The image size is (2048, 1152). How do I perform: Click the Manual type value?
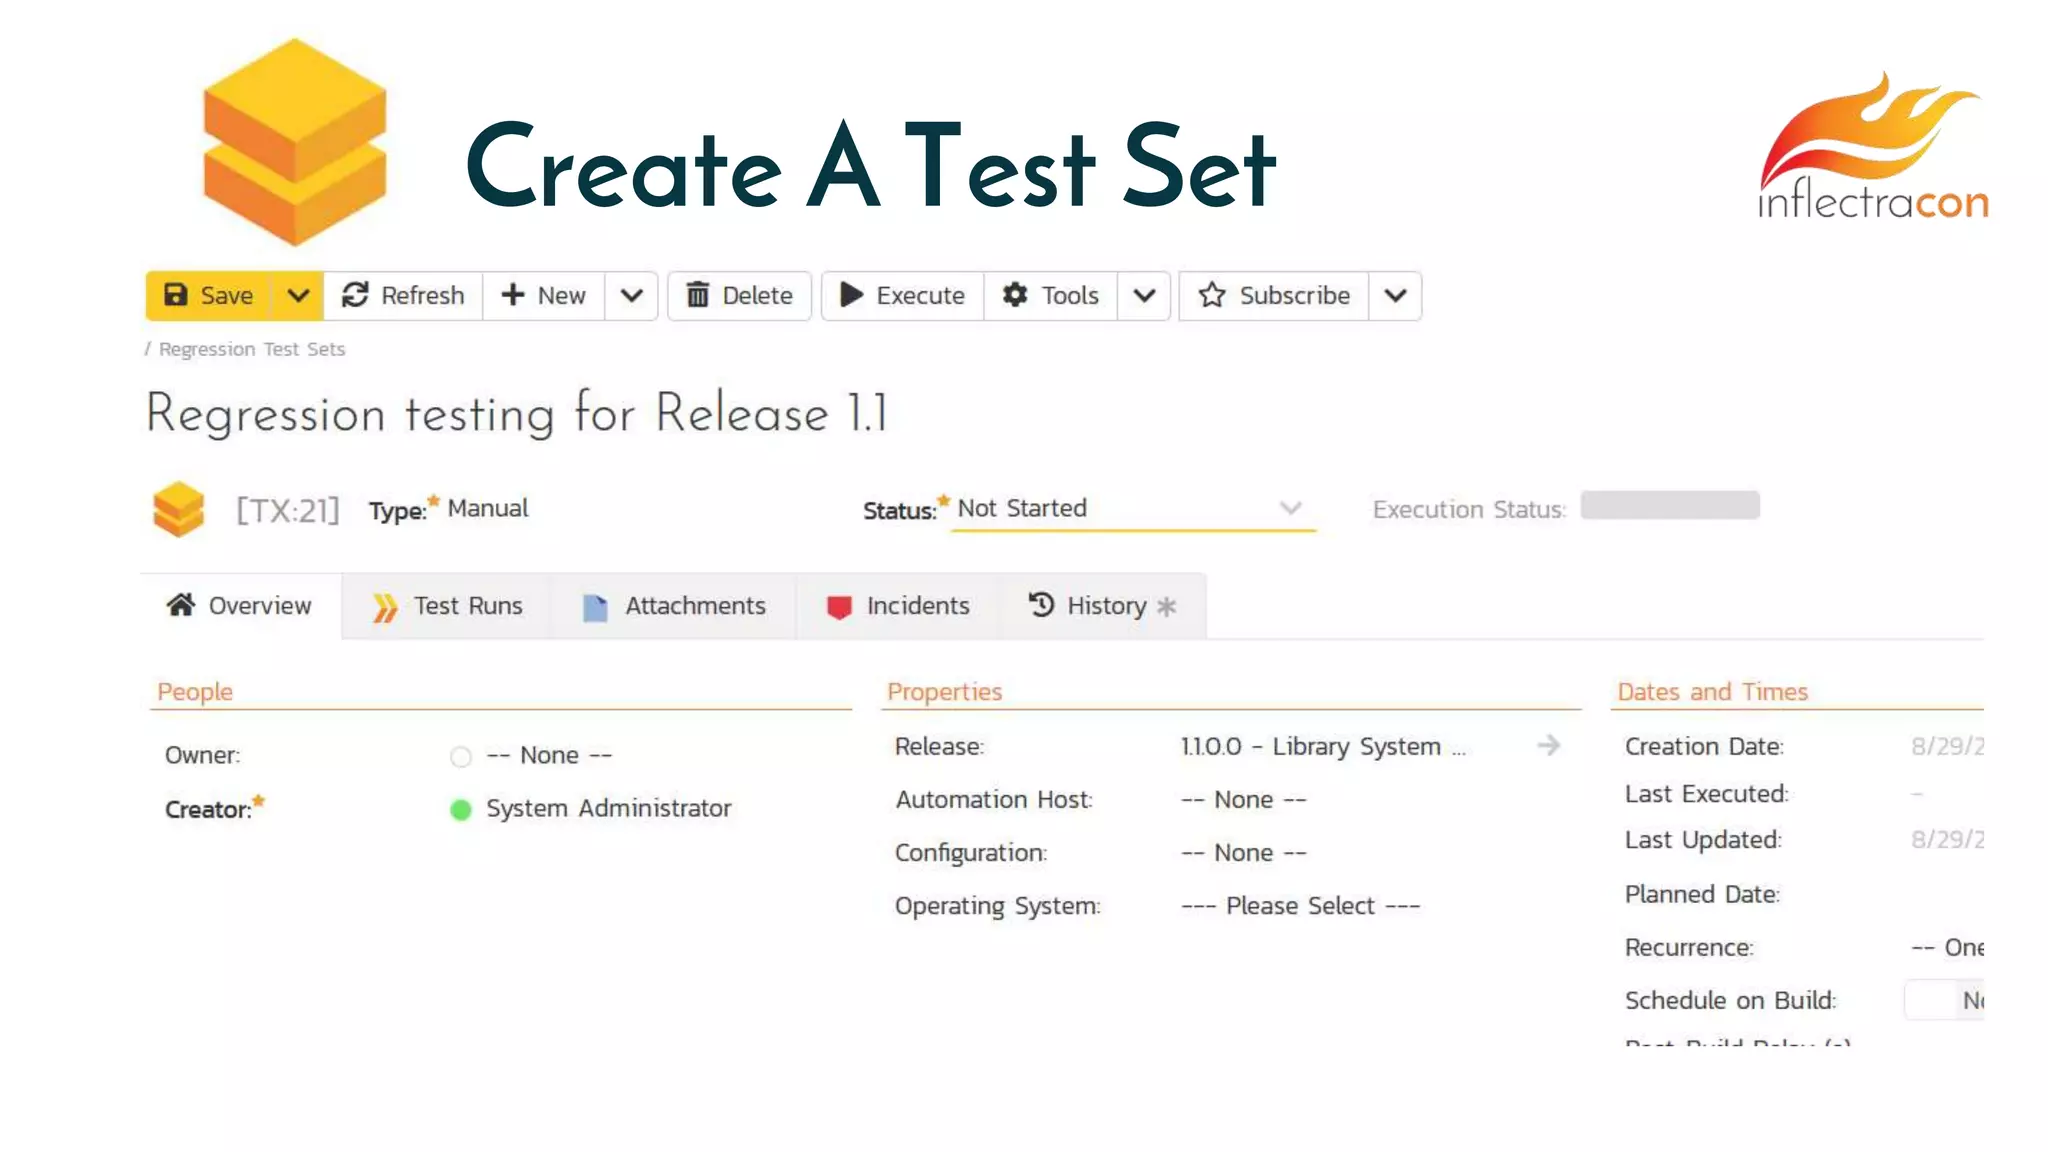(x=488, y=508)
